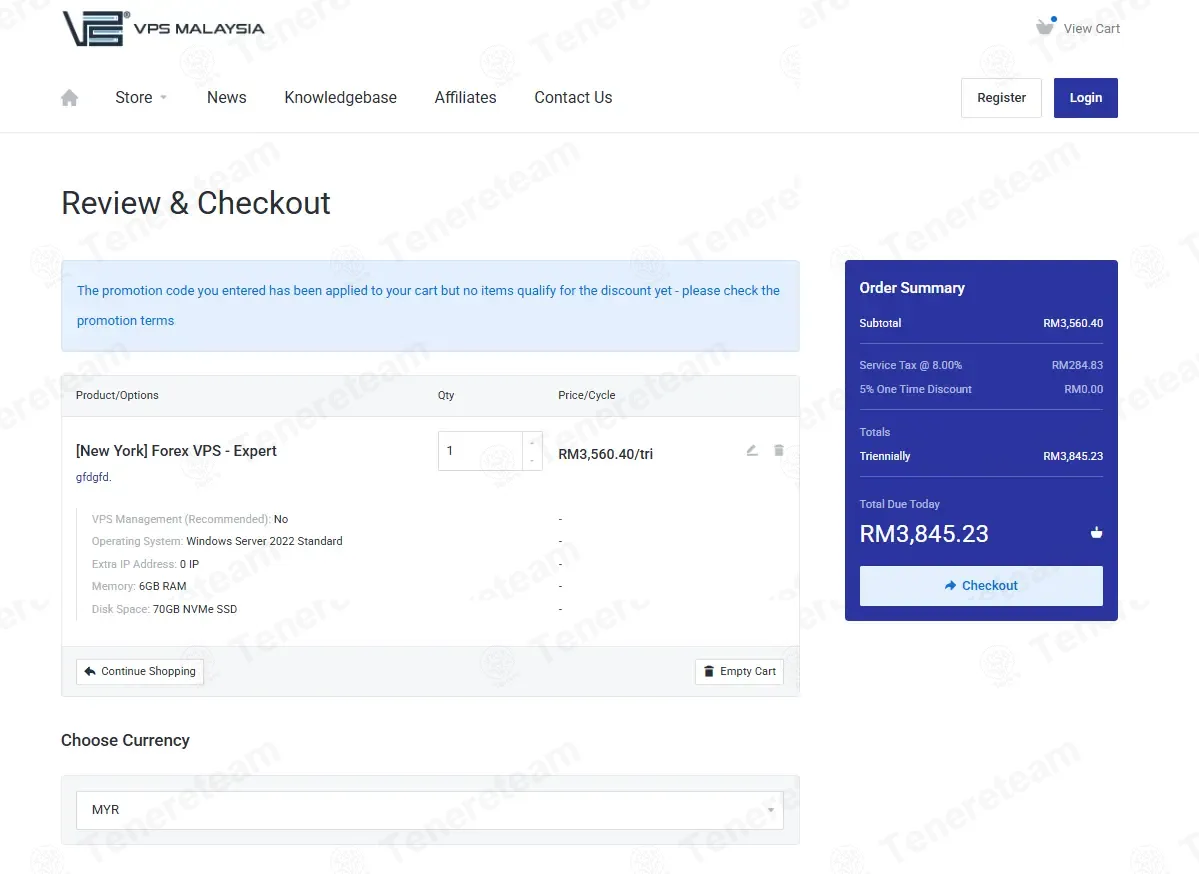Click the Service Tax @ 8.00% line

[x=981, y=366]
